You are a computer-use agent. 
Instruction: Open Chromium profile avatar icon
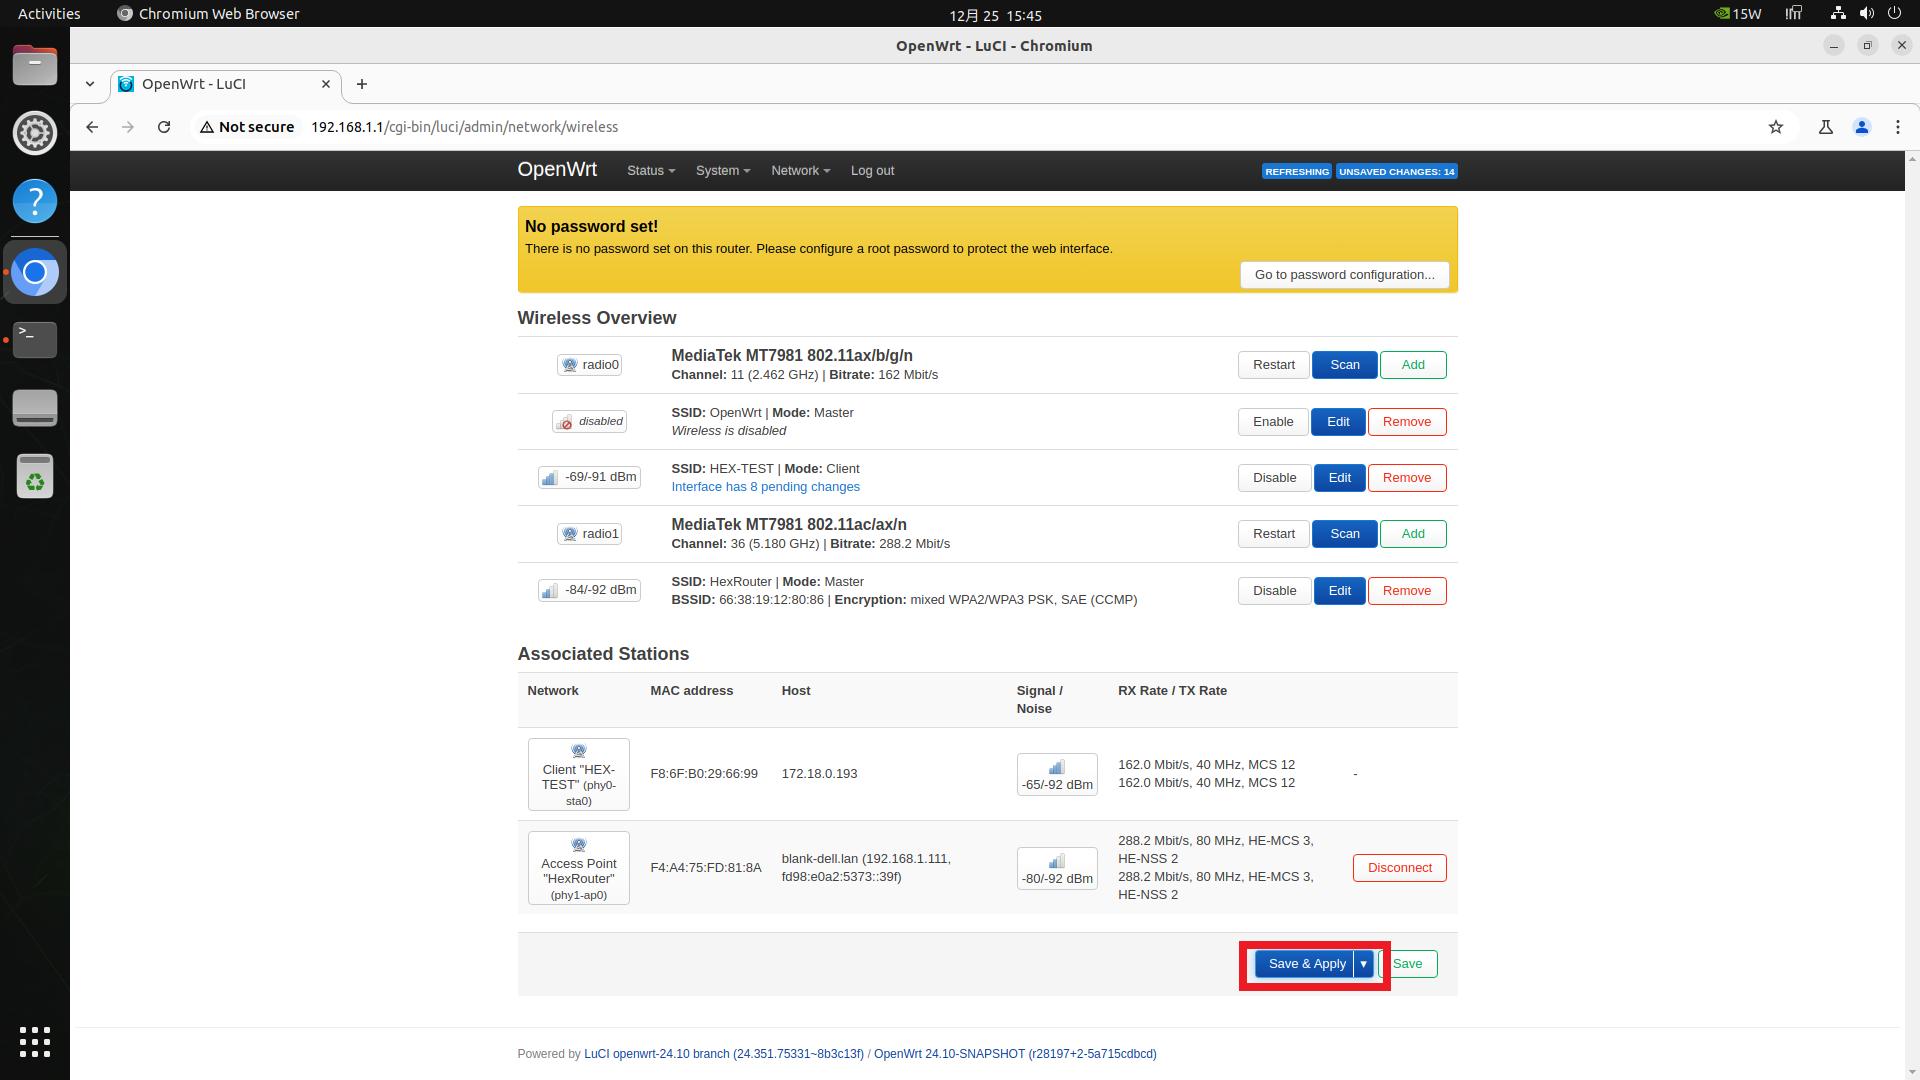pos(1861,127)
